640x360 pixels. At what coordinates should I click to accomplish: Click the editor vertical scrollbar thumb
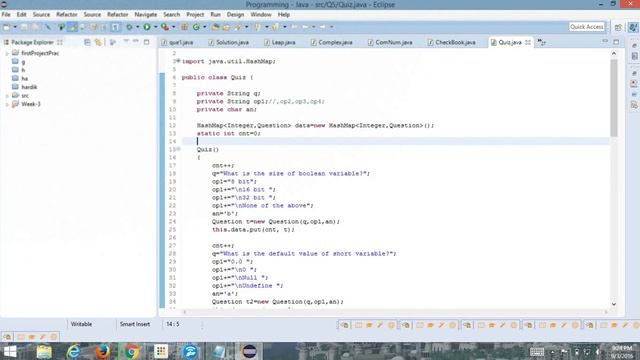pos(613,98)
